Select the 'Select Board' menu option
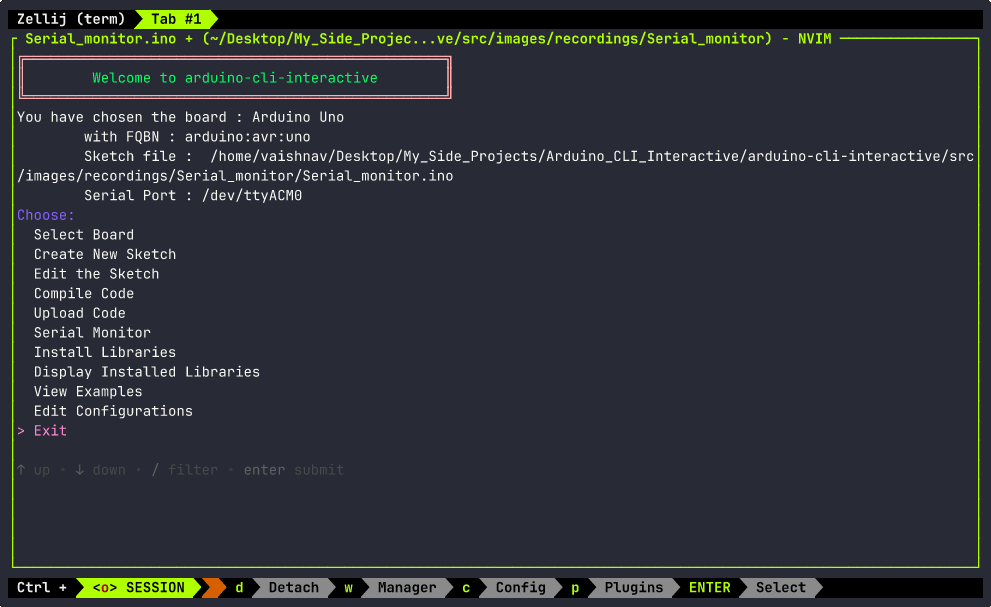The image size is (991, 607). click(x=84, y=235)
